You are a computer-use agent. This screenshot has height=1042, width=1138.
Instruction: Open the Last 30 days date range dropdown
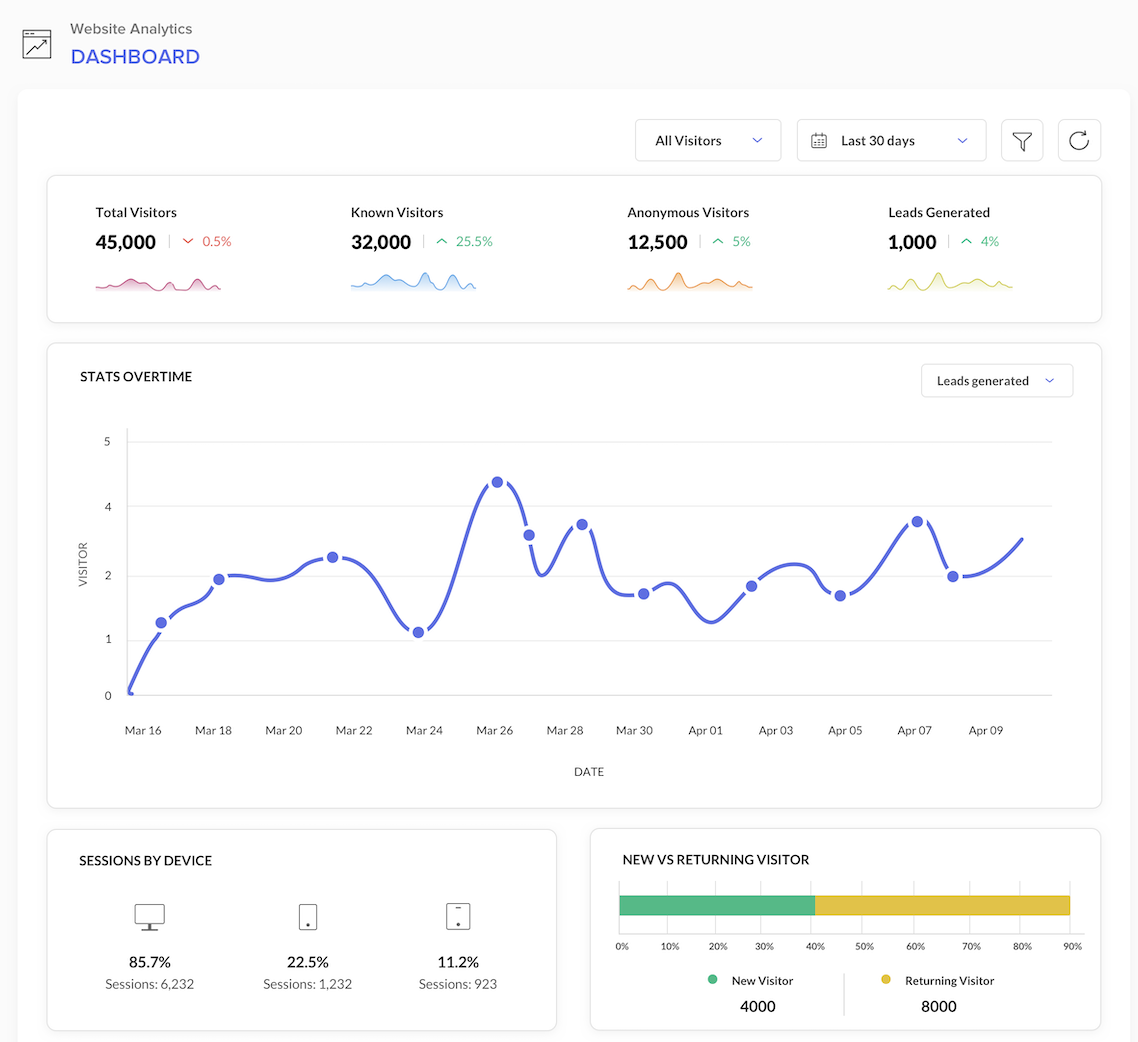pos(890,140)
